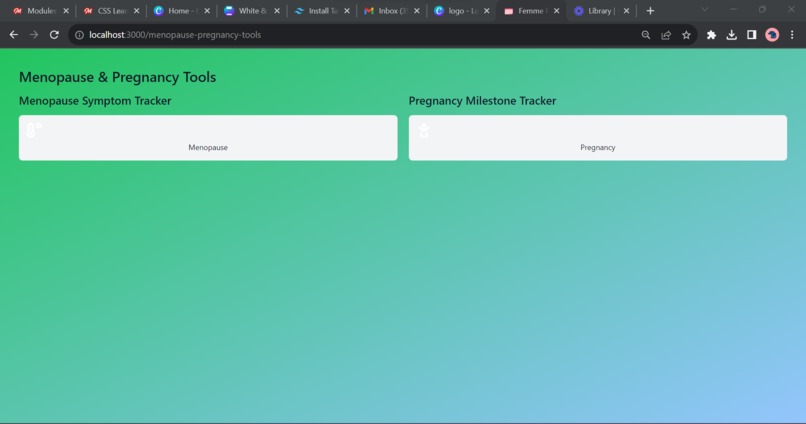Viewport: 806px width, 424px height.
Task: Open Chrome three-dot menu
Action: tap(792, 35)
